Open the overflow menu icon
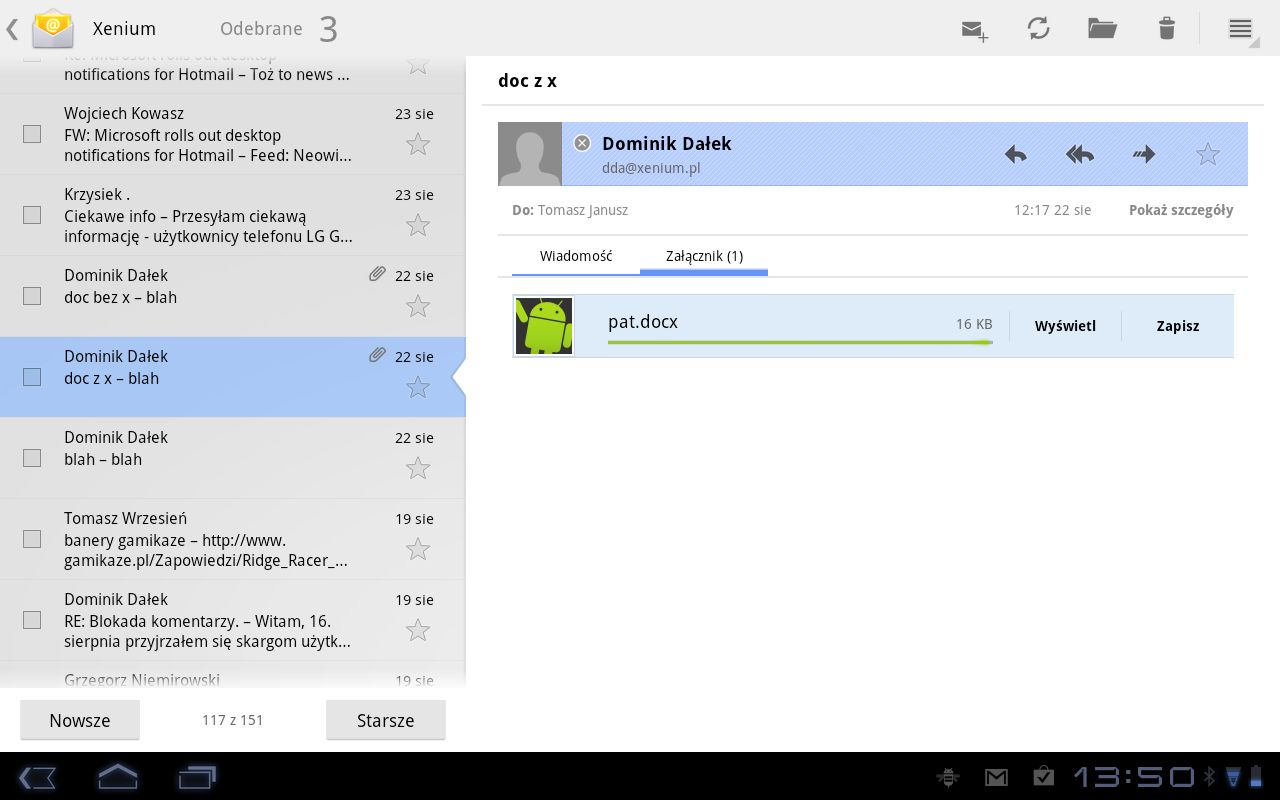The image size is (1280, 800). [1240, 29]
